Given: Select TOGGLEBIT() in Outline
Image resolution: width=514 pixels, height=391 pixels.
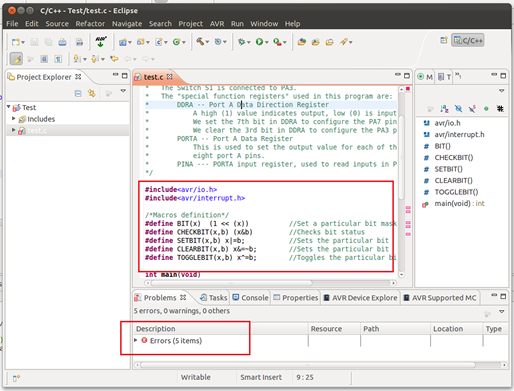Looking at the screenshot, I should click(x=456, y=192).
